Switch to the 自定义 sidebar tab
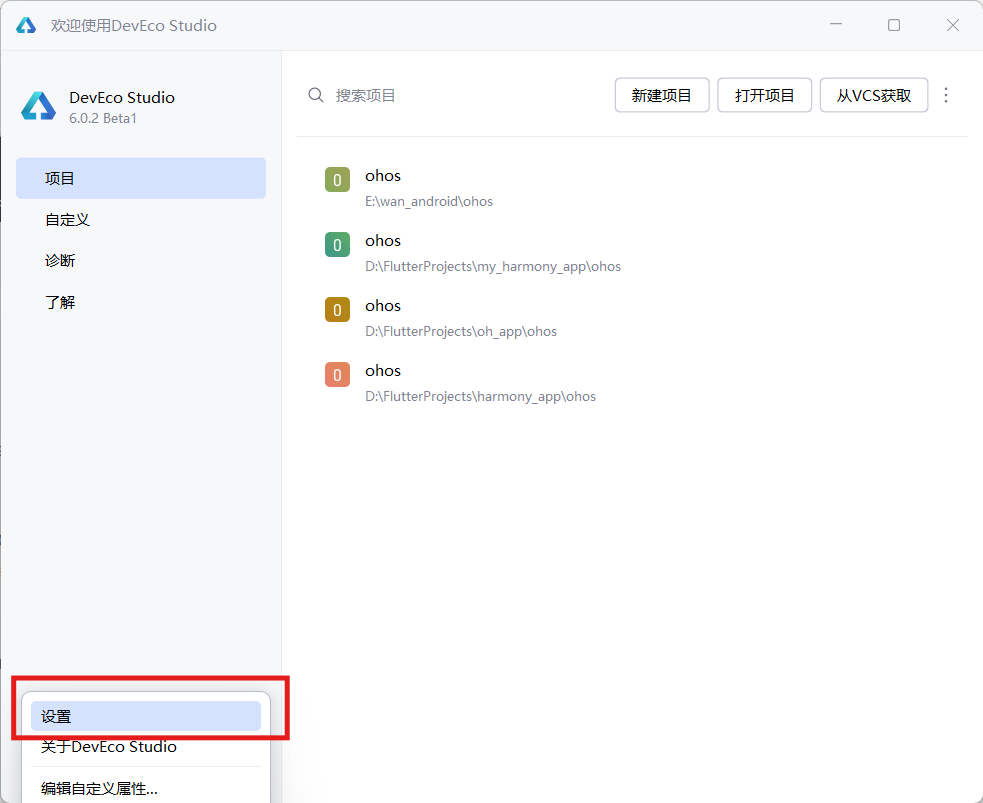Screen dimensions: 983x803 (141, 220)
